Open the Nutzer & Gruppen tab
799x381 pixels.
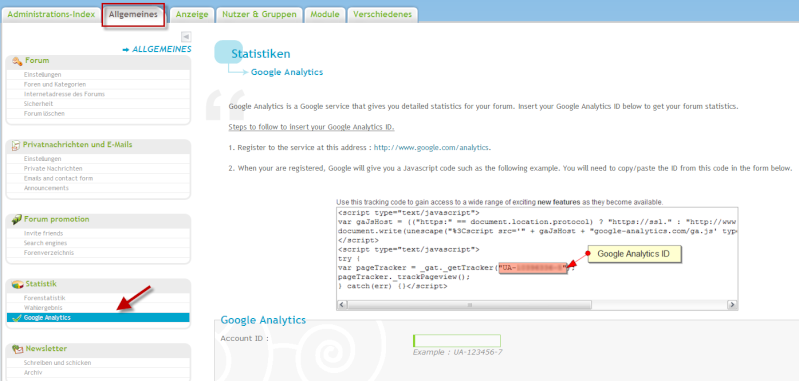[x=259, y=14]
